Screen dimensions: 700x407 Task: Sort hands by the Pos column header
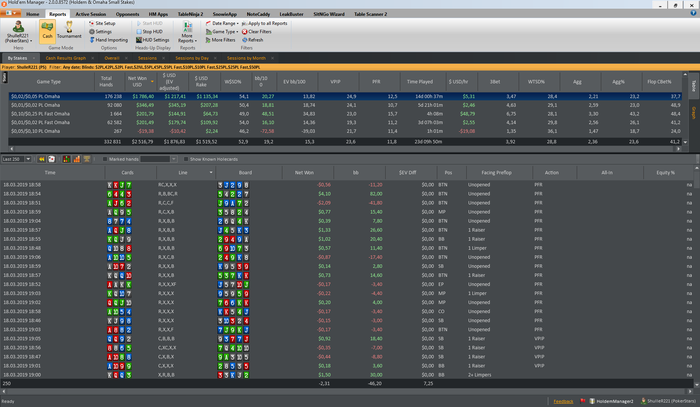pyautogui.click(x=448, y=173)
